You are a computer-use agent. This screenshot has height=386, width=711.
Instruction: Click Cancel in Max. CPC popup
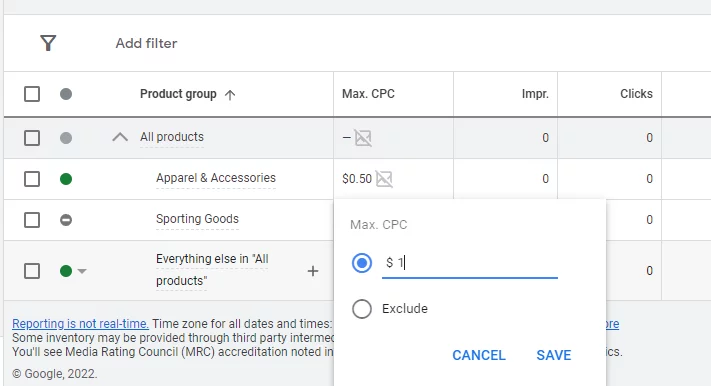479,355
